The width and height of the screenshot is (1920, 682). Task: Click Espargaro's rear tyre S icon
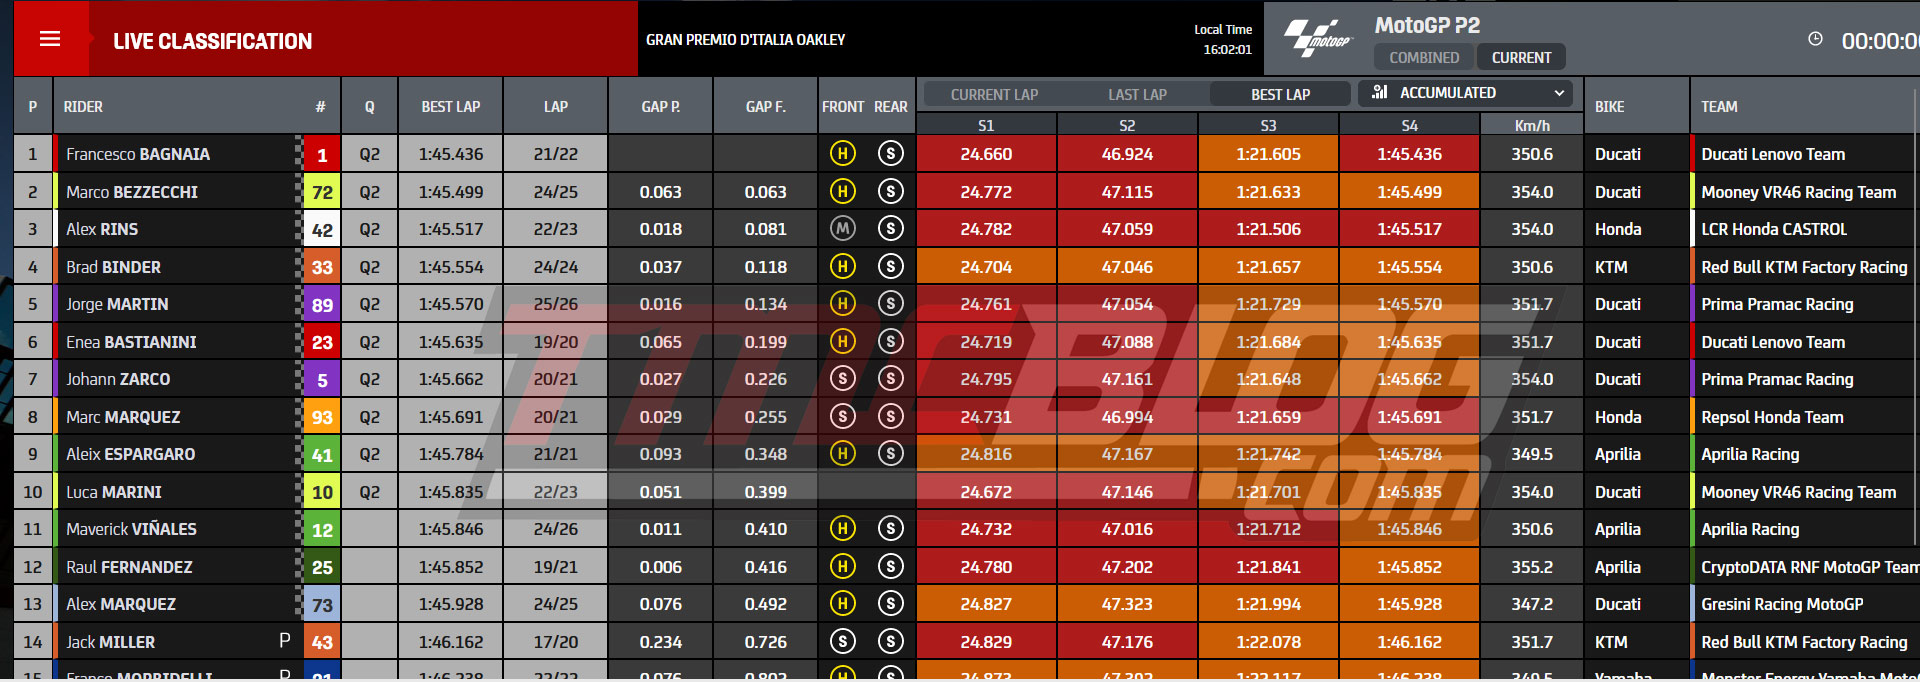[890, 453]
